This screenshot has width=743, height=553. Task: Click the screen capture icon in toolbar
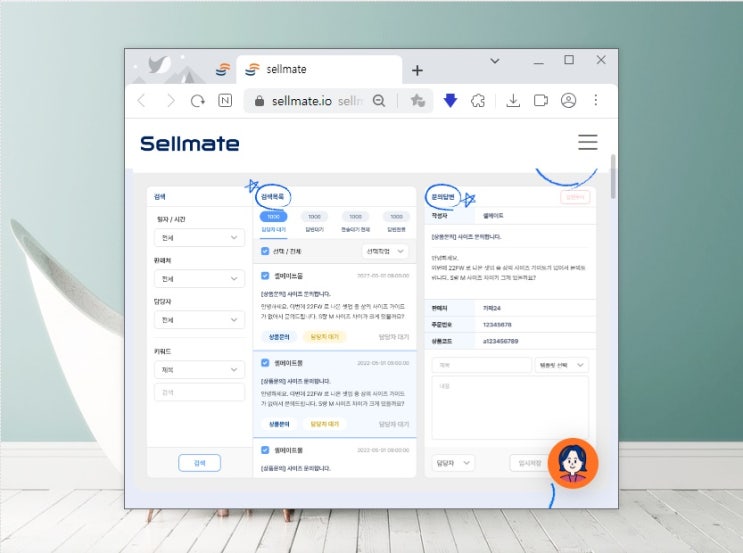click(x=541, y=100)
